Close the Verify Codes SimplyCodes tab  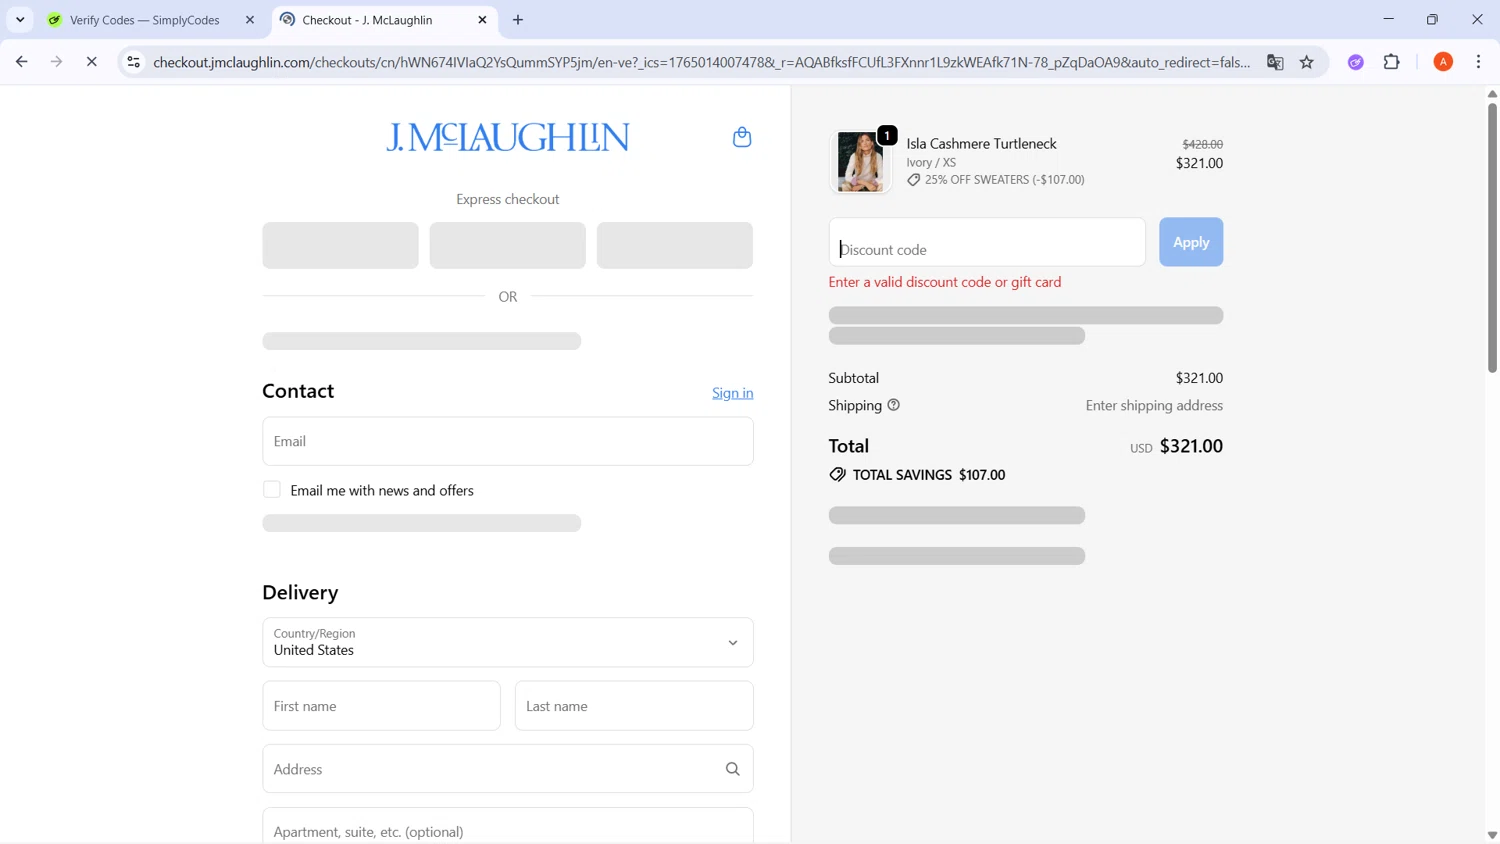tap(250, 20)
